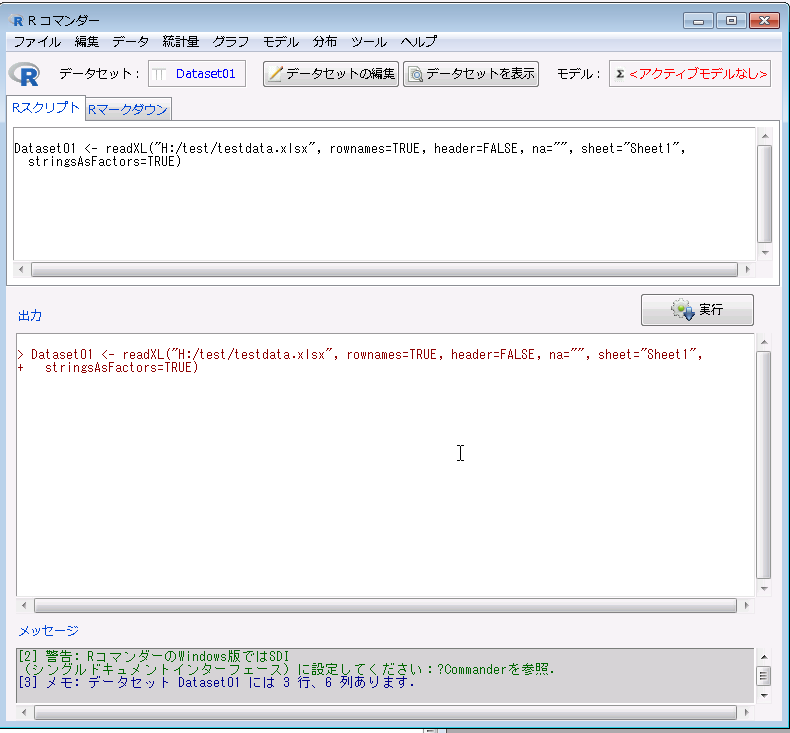
Task: Click the メッセージ label
Action: (x=48, y=631)
